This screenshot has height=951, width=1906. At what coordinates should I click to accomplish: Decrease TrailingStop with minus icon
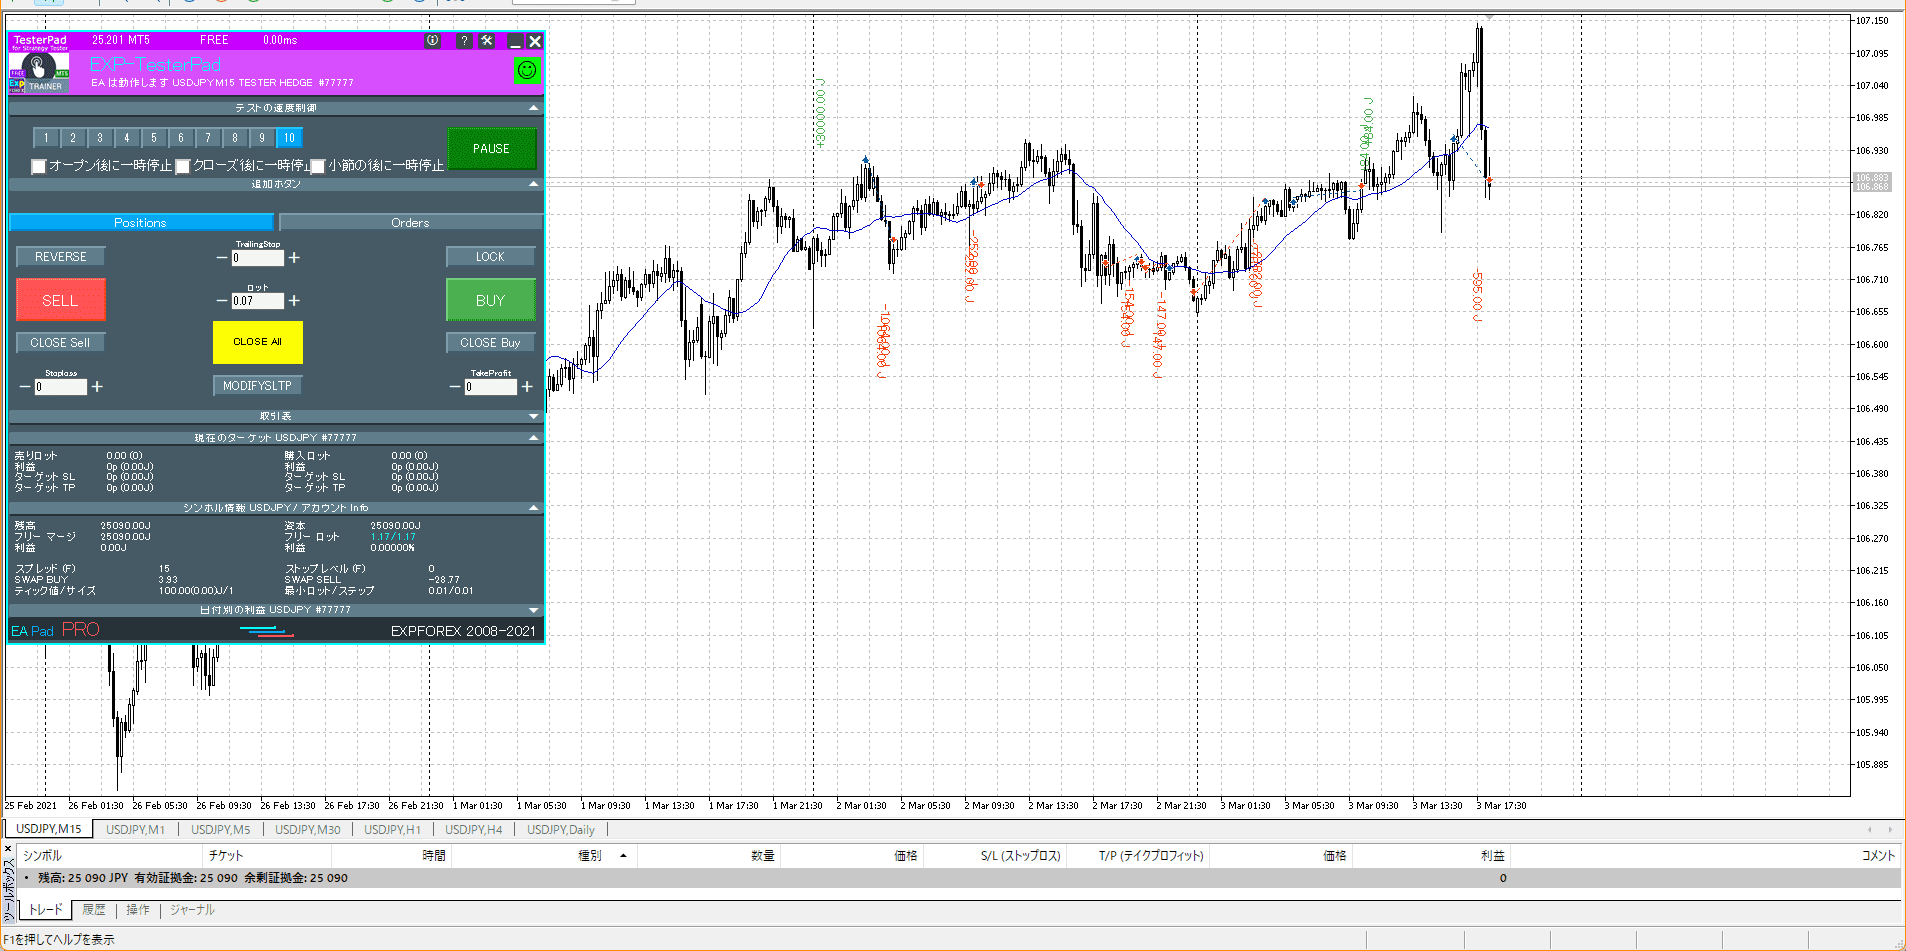[222, 258]
